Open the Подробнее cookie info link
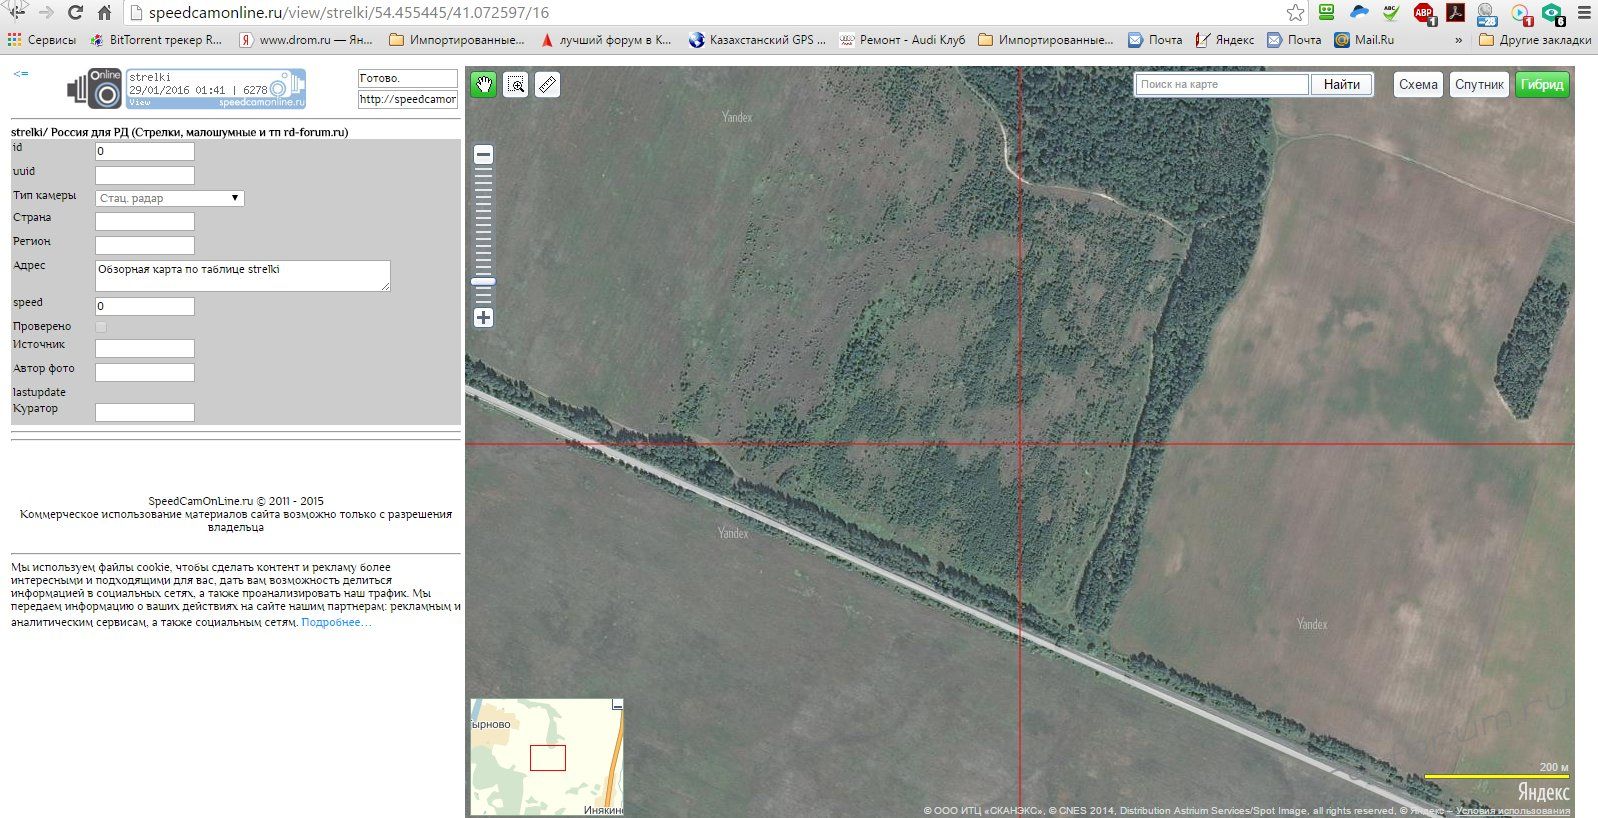 click(x=336, y=623)
